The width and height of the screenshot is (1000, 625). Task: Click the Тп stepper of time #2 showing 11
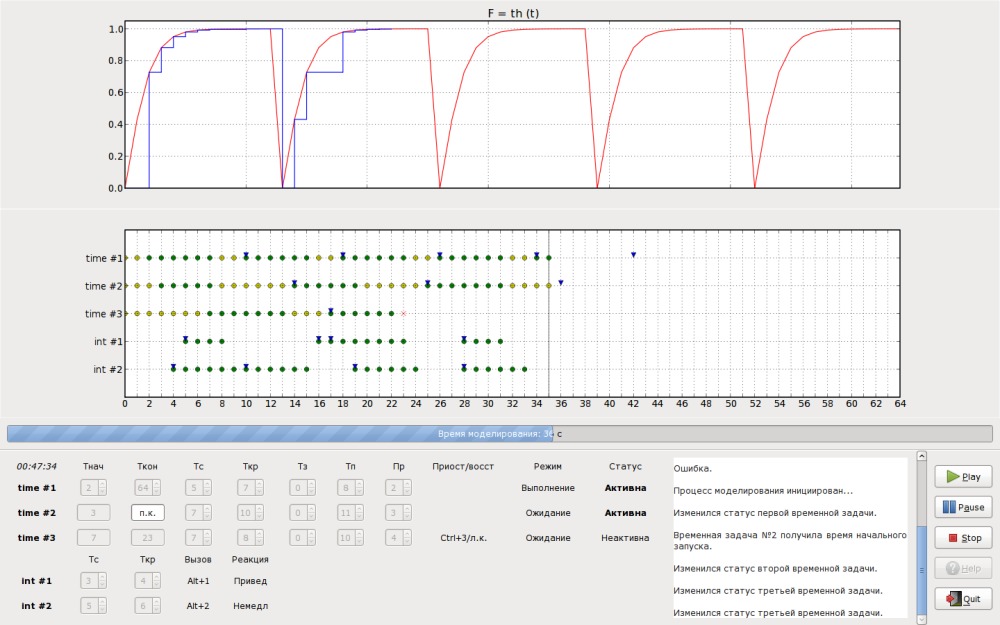(x=350, y=513)
